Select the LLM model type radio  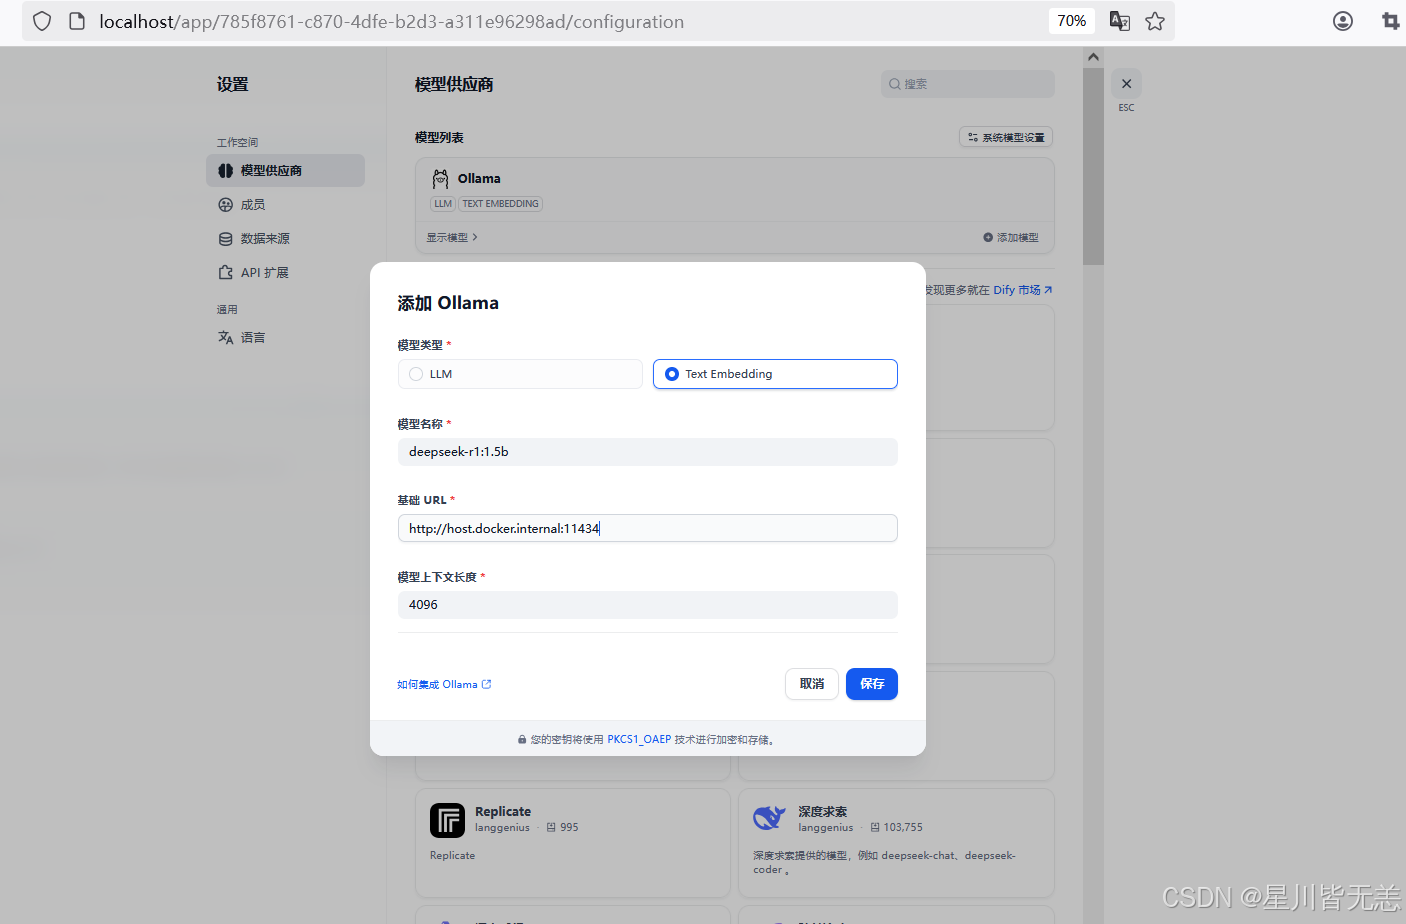tap(519, 374)
